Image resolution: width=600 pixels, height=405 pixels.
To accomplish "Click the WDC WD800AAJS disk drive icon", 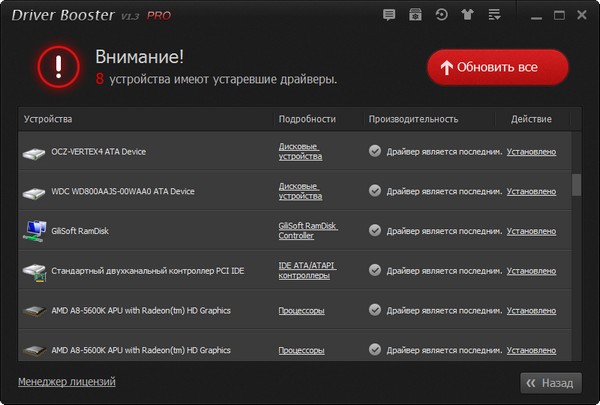I will tap(34, 193).
